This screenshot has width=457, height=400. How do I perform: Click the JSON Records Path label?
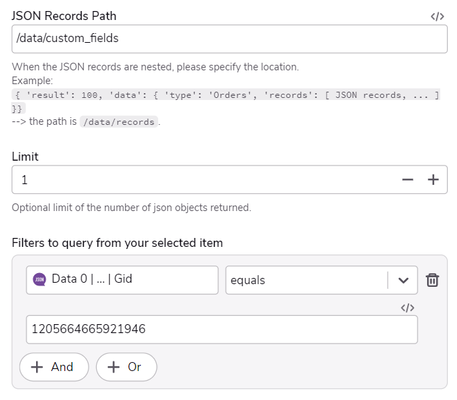click(x=64, y=16)
